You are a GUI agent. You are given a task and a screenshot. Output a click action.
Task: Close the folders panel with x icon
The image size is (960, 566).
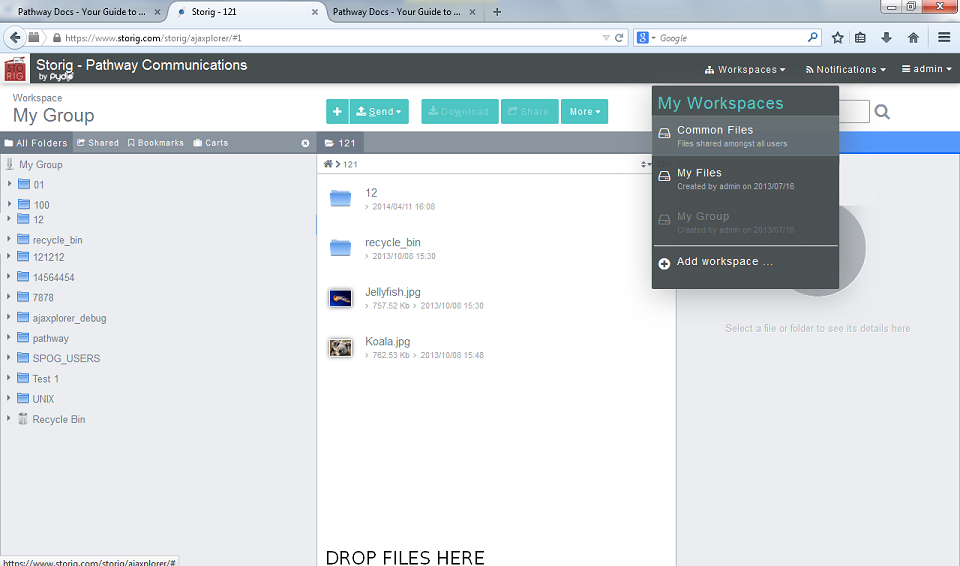pyautogui.click(x=306, y=143)
